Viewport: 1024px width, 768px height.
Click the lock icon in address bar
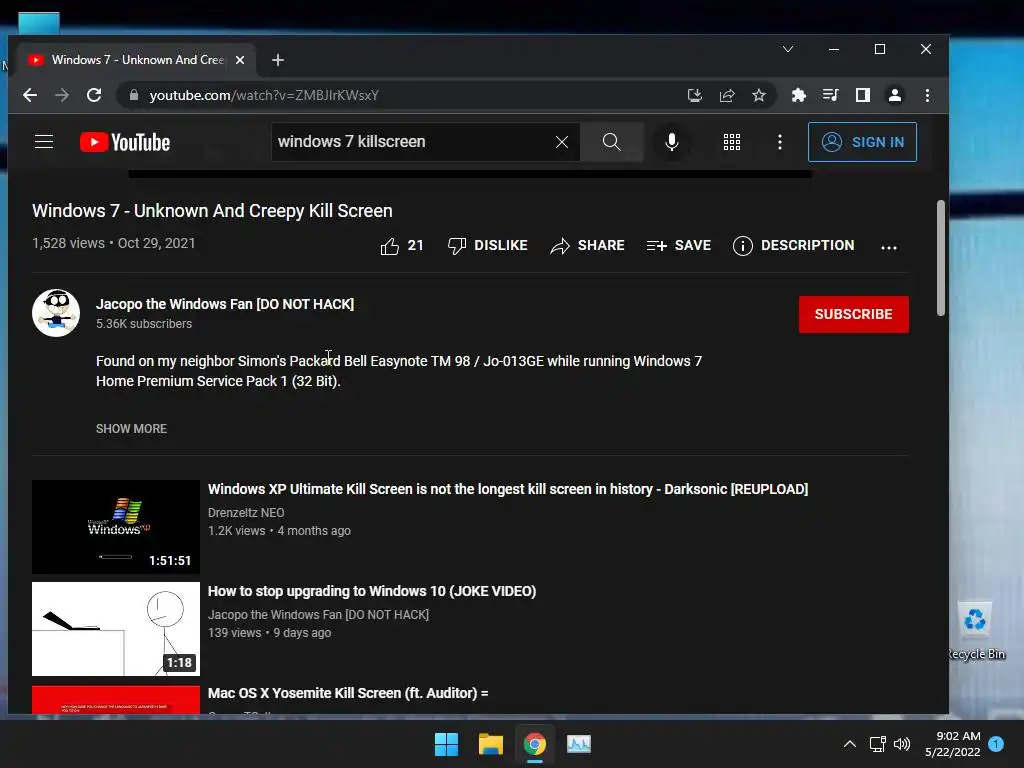click(134, 95)
